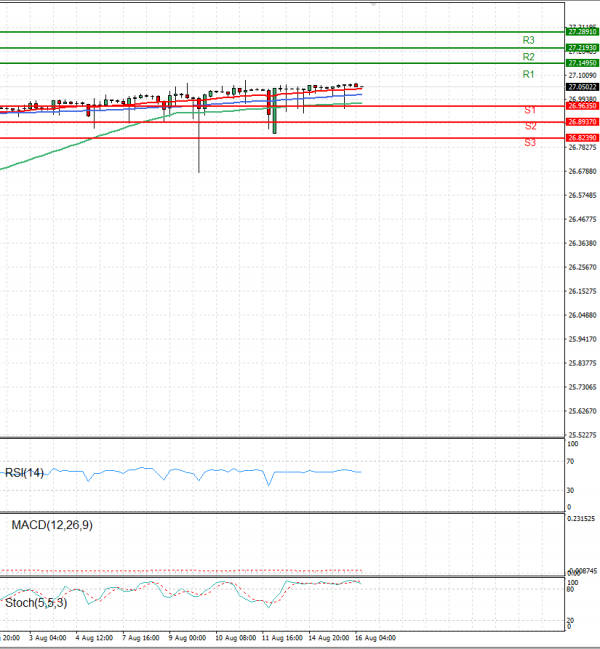Click the 4 Aug 12:00 time label
This screenshot has width=600, height=649.
click(x=94, y=638)
